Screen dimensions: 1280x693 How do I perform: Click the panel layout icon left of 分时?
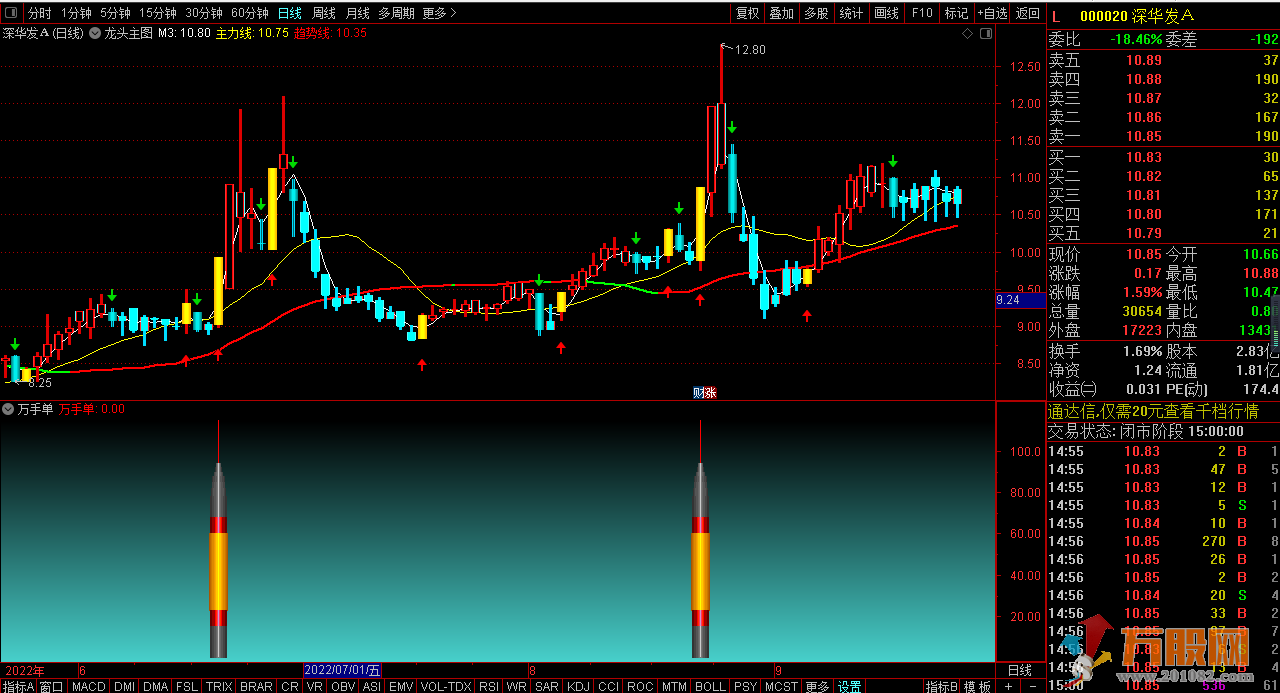10,13
